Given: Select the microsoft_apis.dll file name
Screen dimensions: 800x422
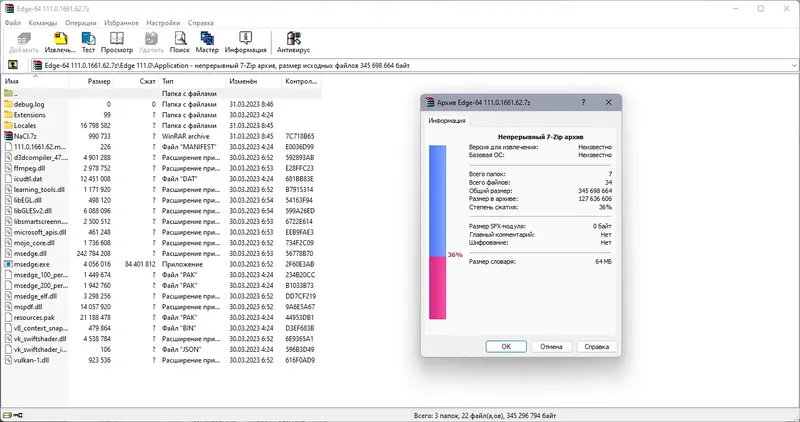Looking at the screenshot, I should click(40, 232).
